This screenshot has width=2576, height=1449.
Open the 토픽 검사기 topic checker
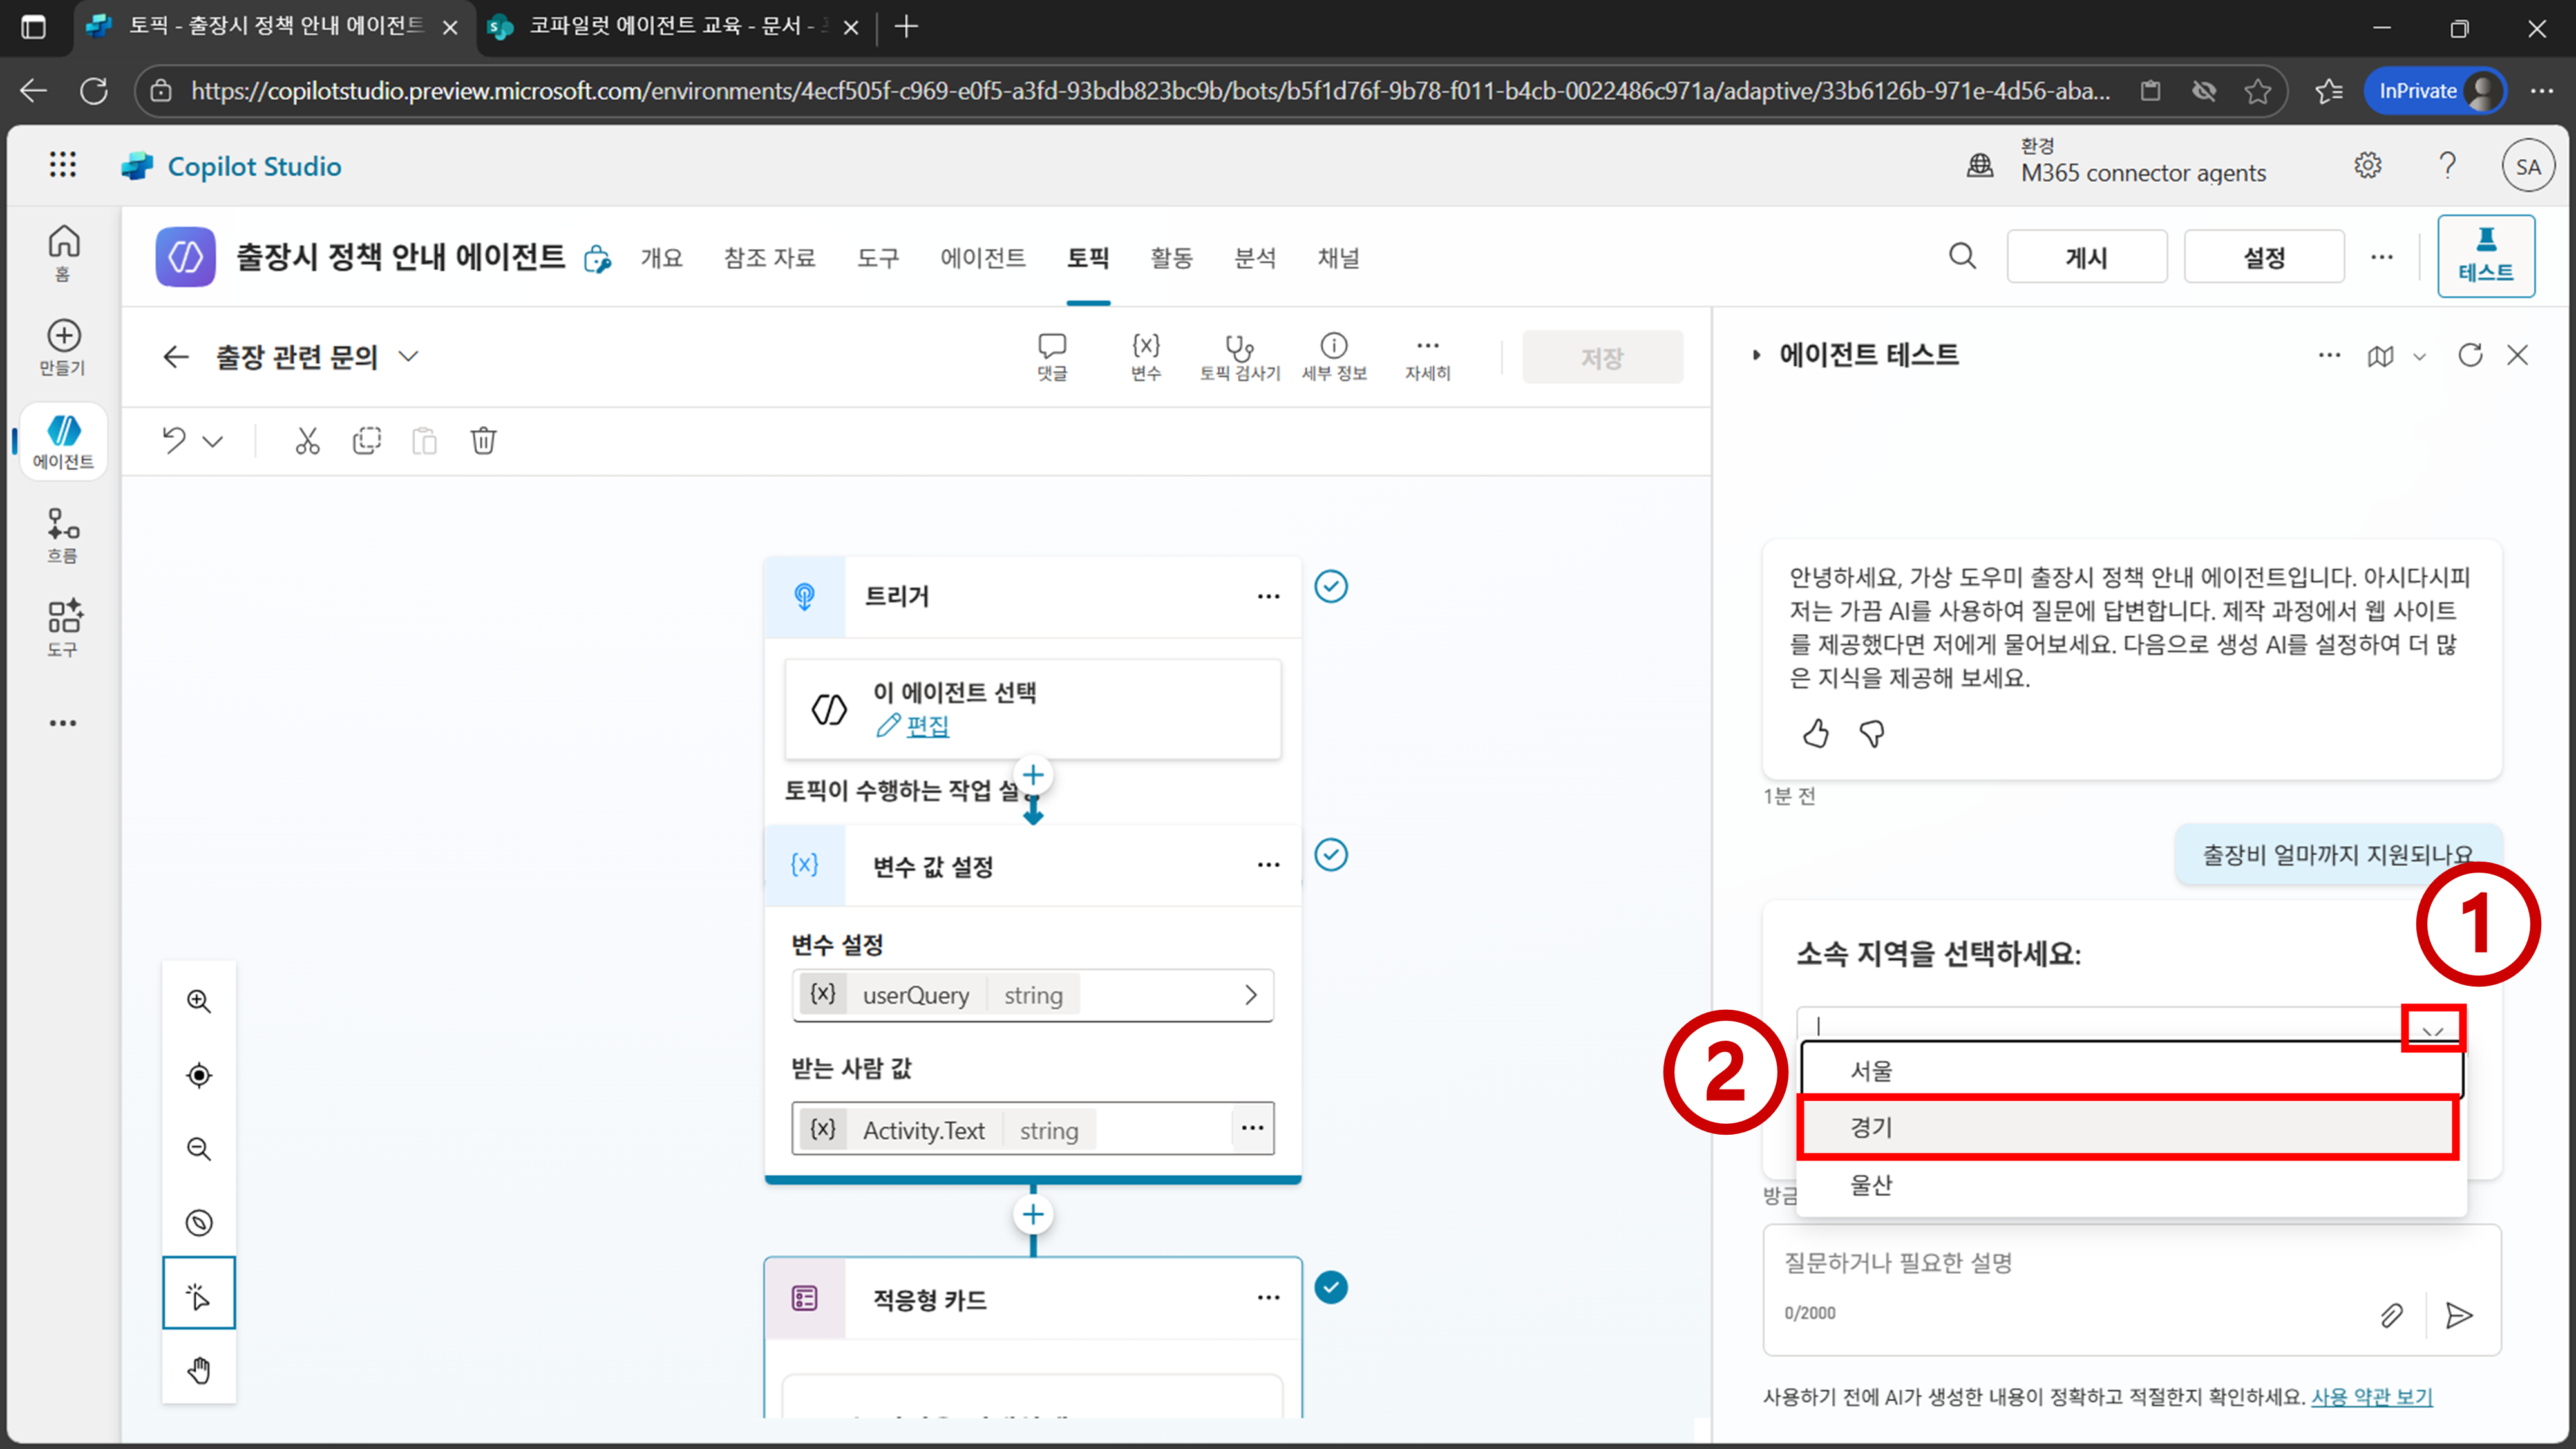click(x=1239, y=357)
